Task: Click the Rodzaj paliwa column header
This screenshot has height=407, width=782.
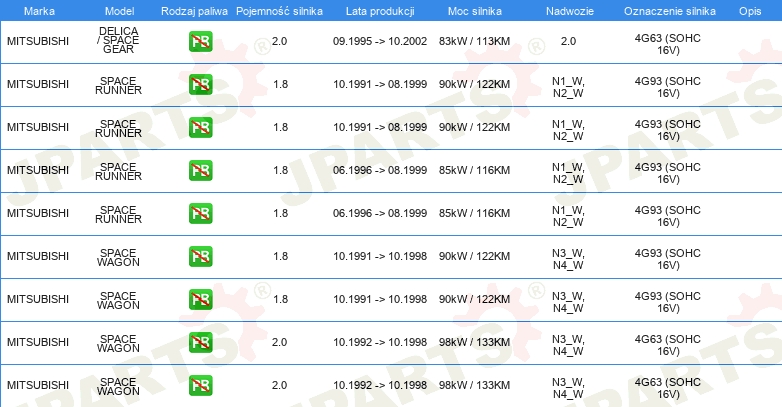Action: (x=195, y=11)
